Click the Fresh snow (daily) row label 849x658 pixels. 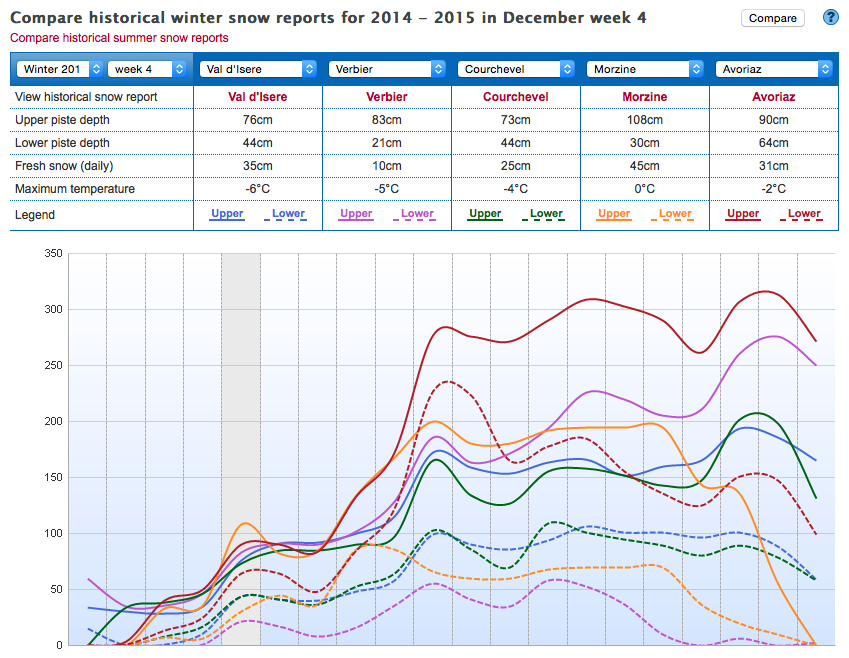(64, 166)
